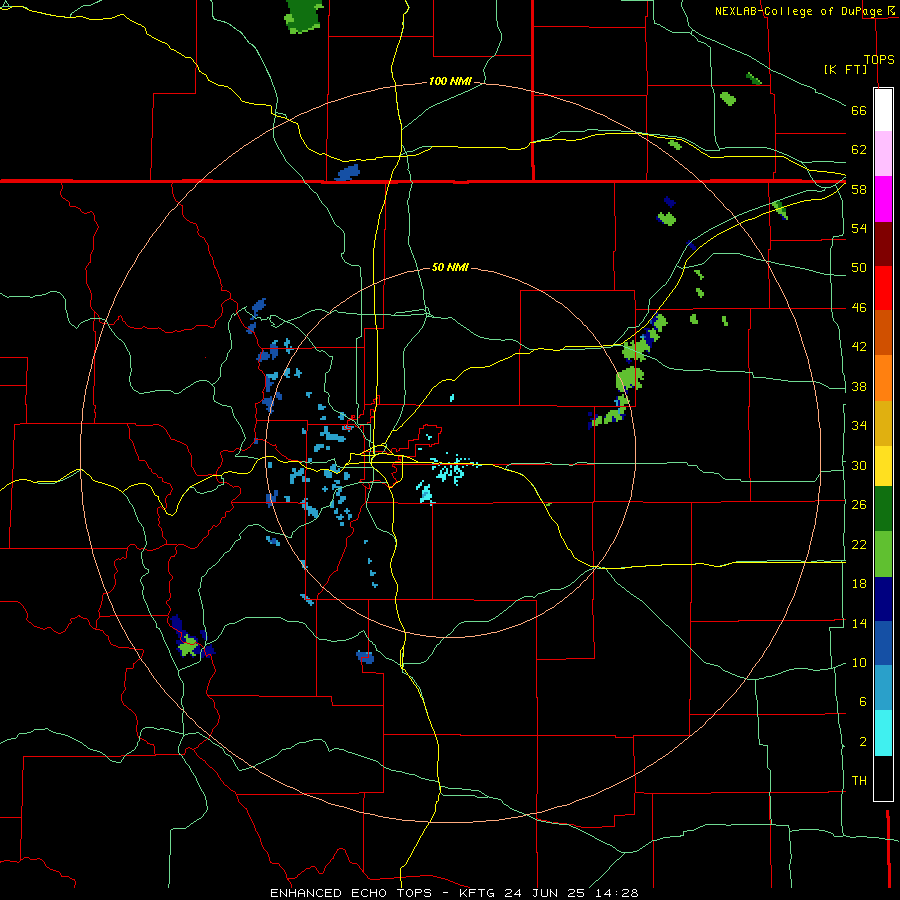The width and height of the screenshot is (900, 900).
Task: Click the 26 legend value
Action: pyautogui.click(x=859, y=505)
